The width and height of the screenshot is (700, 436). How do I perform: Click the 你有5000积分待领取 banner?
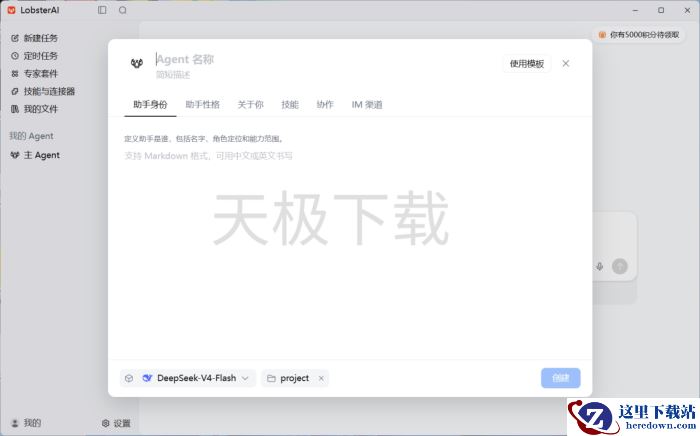(x=639, y=35)
